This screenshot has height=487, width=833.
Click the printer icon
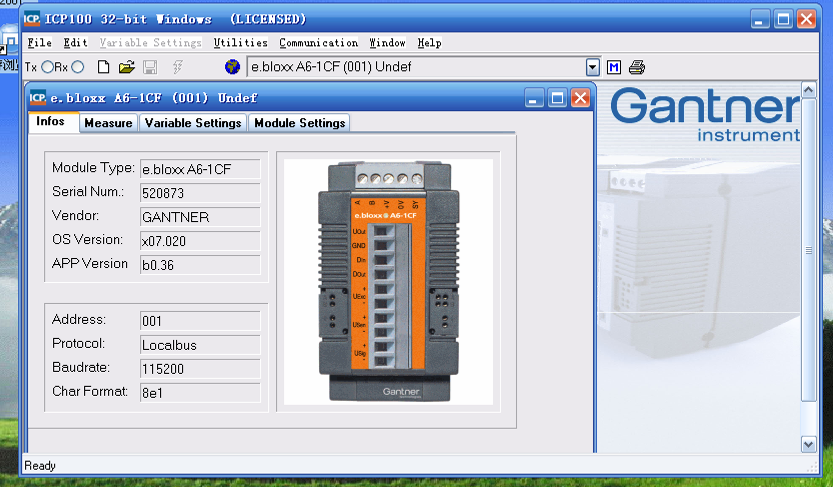click(x=636, y=67)
